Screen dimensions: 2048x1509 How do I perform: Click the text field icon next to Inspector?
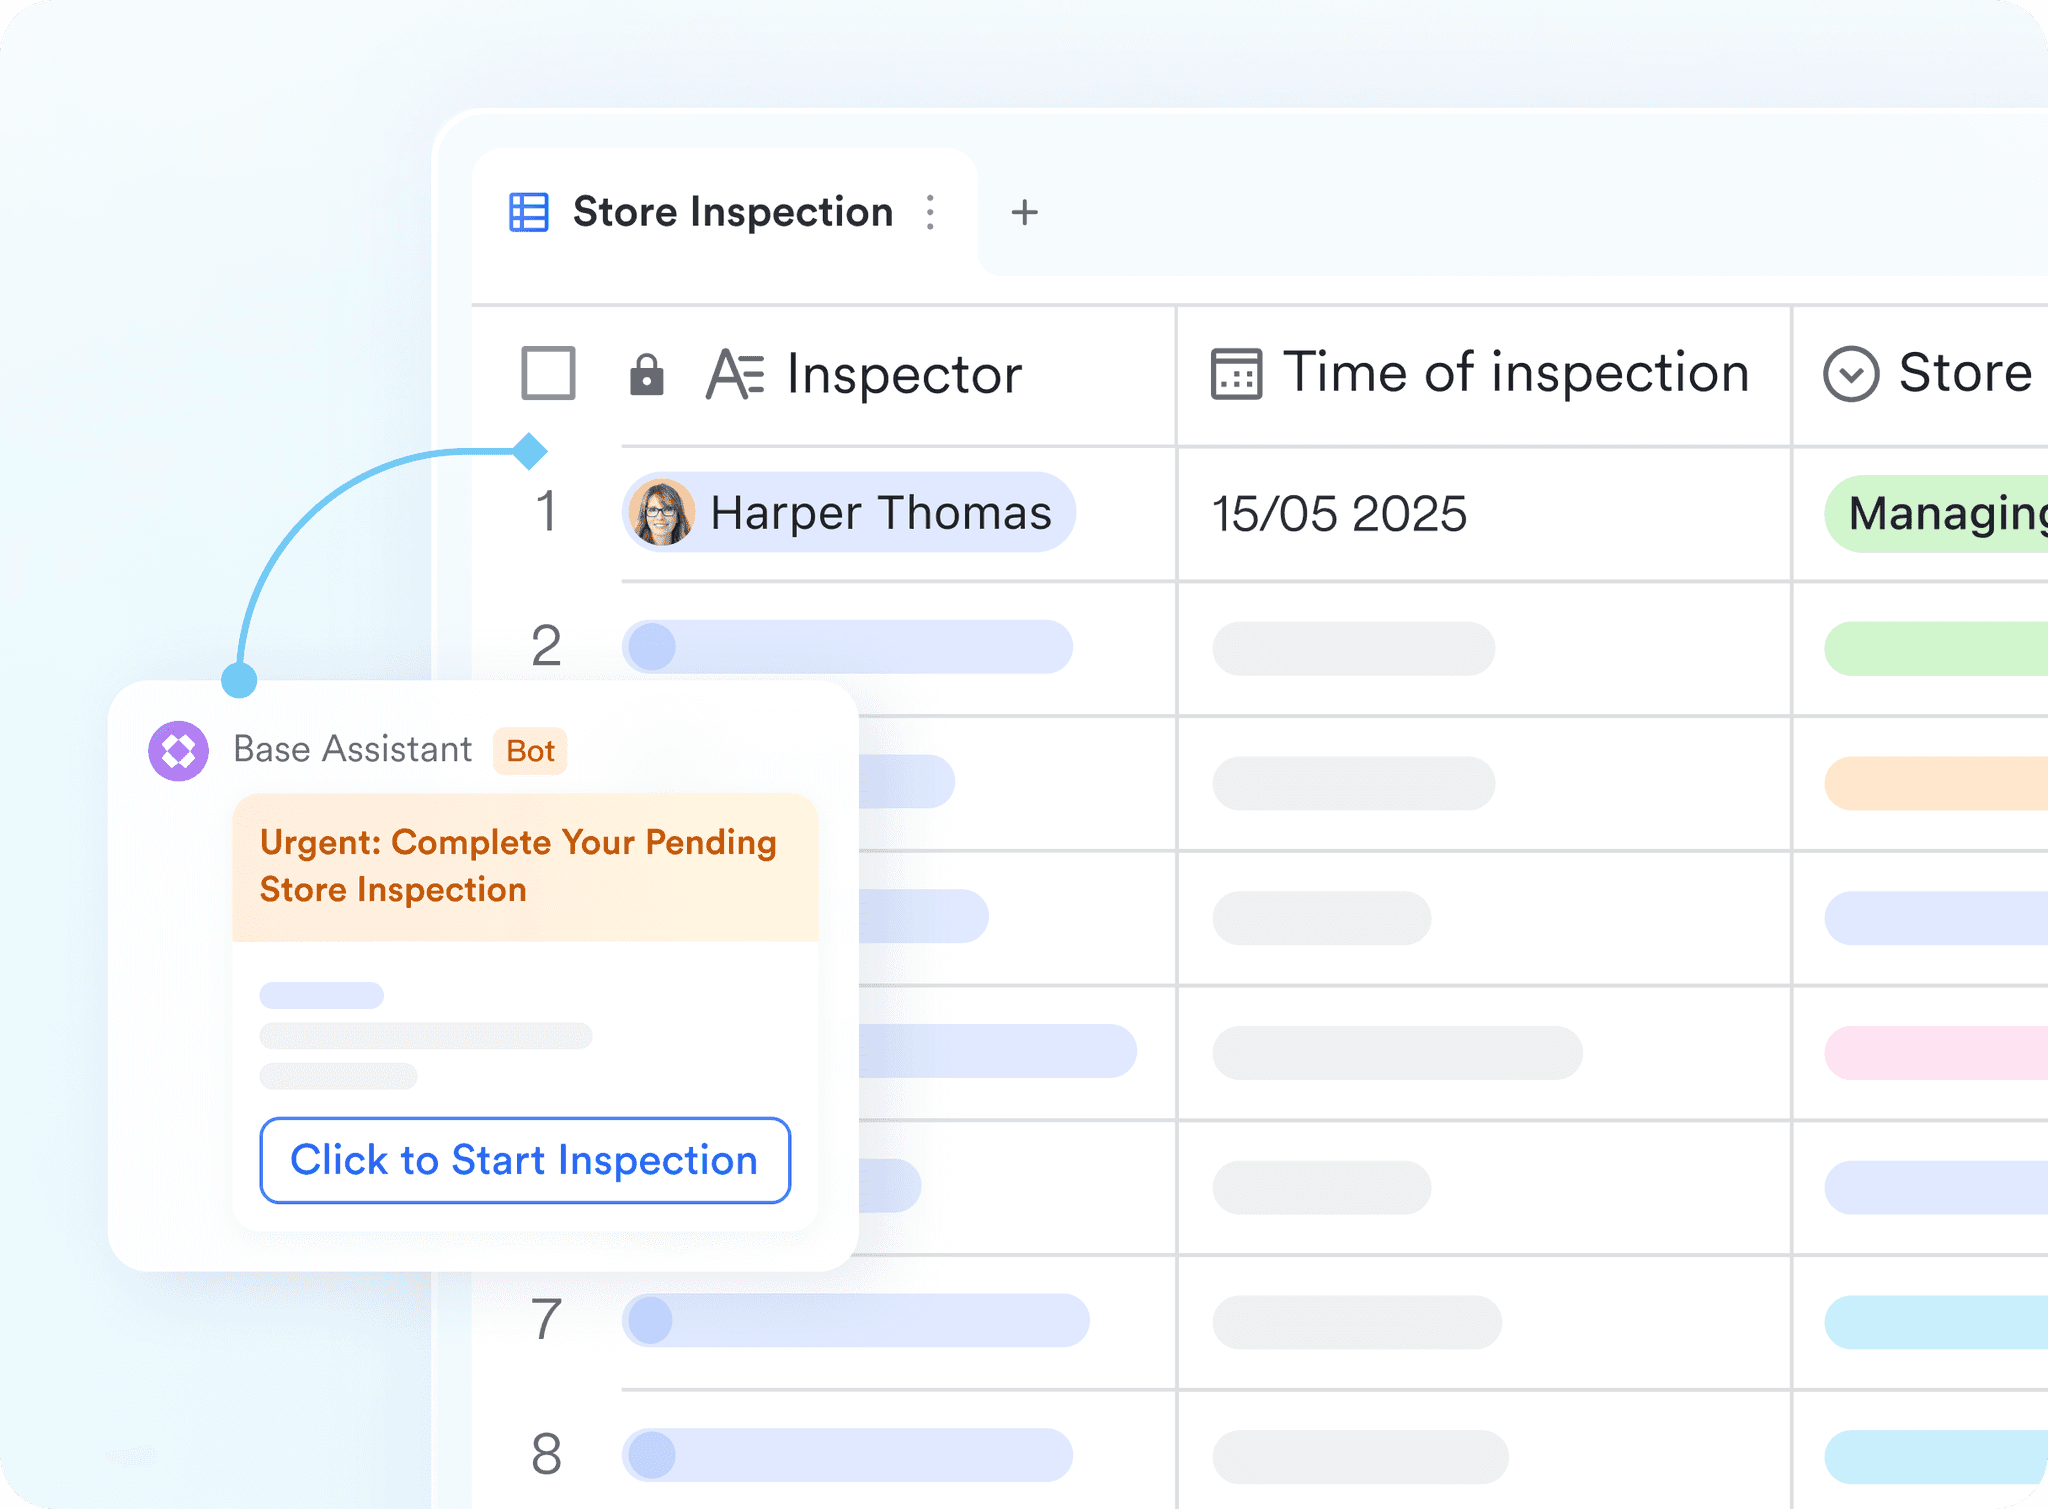coord(734,375)
